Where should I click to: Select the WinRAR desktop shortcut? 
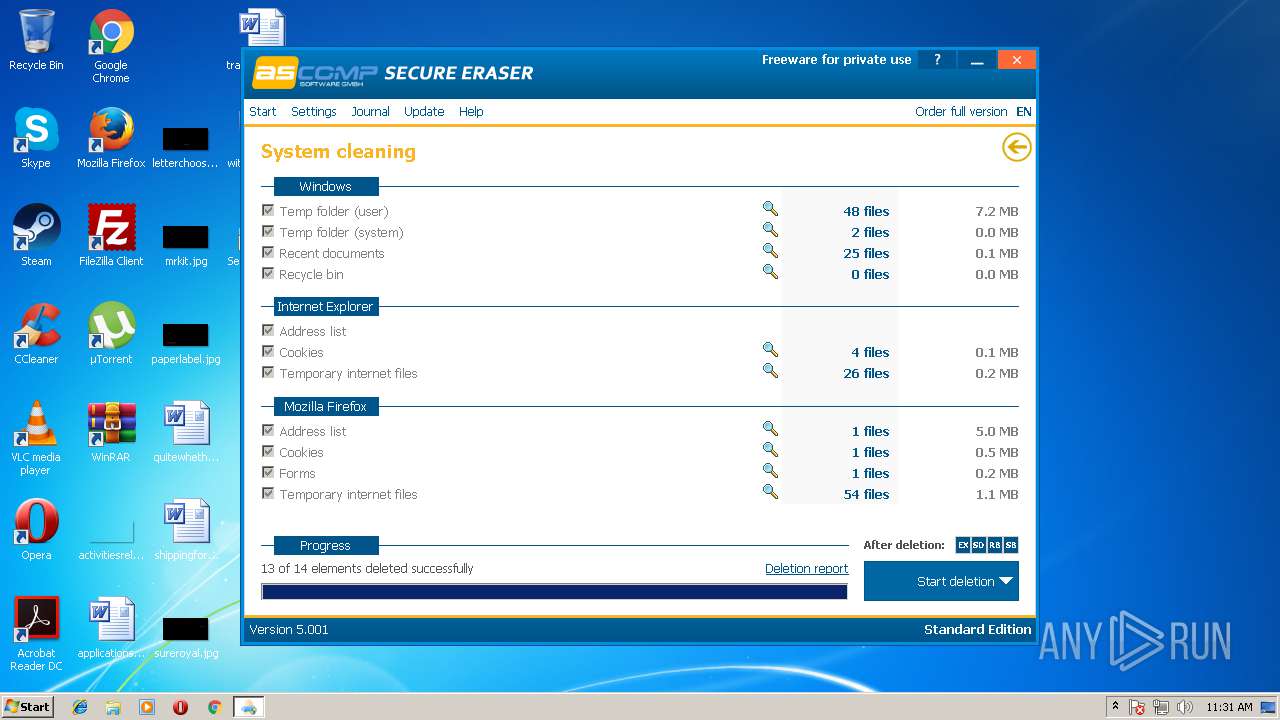click(x=111, y=432)
